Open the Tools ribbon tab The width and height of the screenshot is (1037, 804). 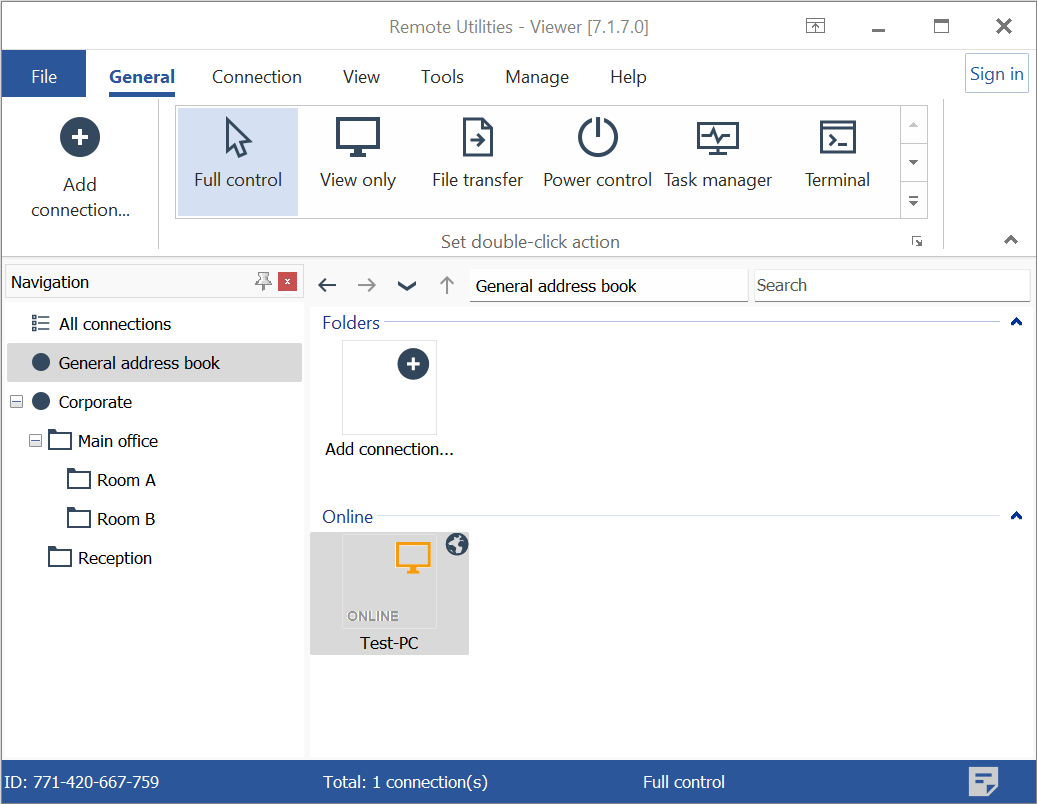pos(442,77)
